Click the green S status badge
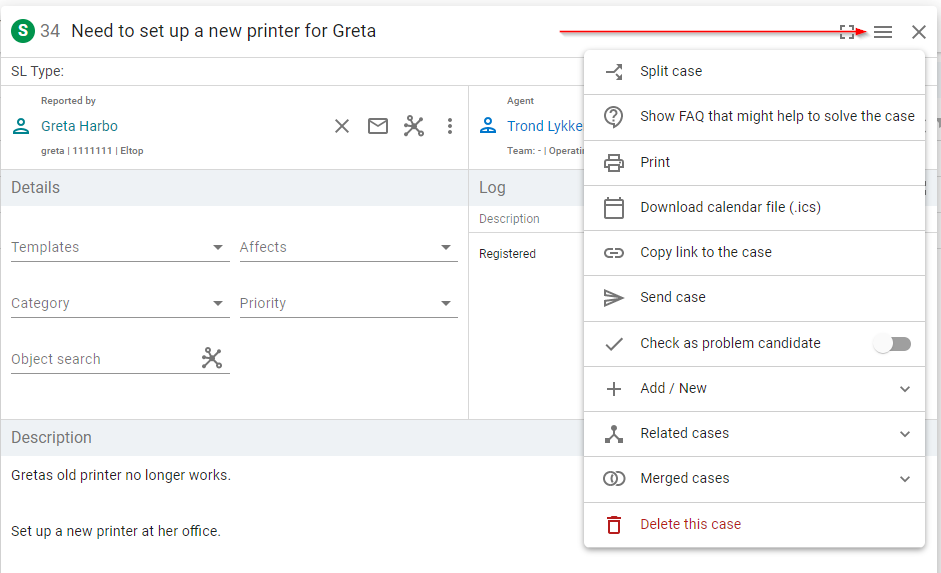 click(x=23, y=31)
